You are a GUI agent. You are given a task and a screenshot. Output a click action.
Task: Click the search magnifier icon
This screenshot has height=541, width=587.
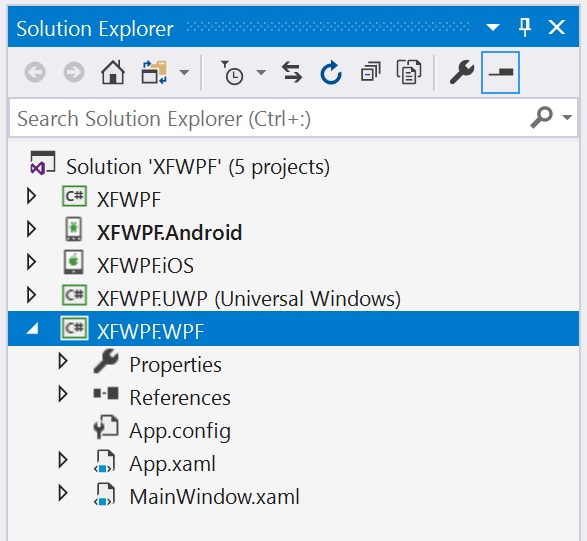pos(541,118)
